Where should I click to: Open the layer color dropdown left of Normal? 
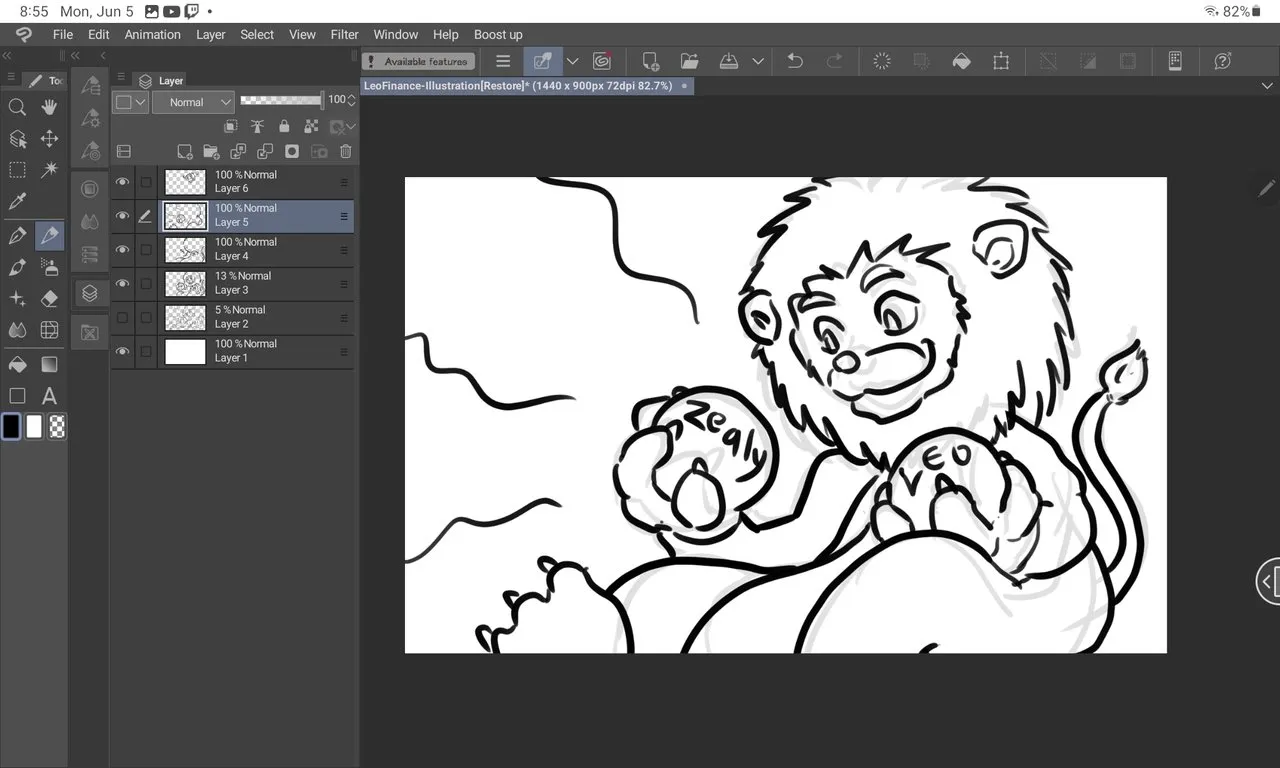(x=130, y=102)
